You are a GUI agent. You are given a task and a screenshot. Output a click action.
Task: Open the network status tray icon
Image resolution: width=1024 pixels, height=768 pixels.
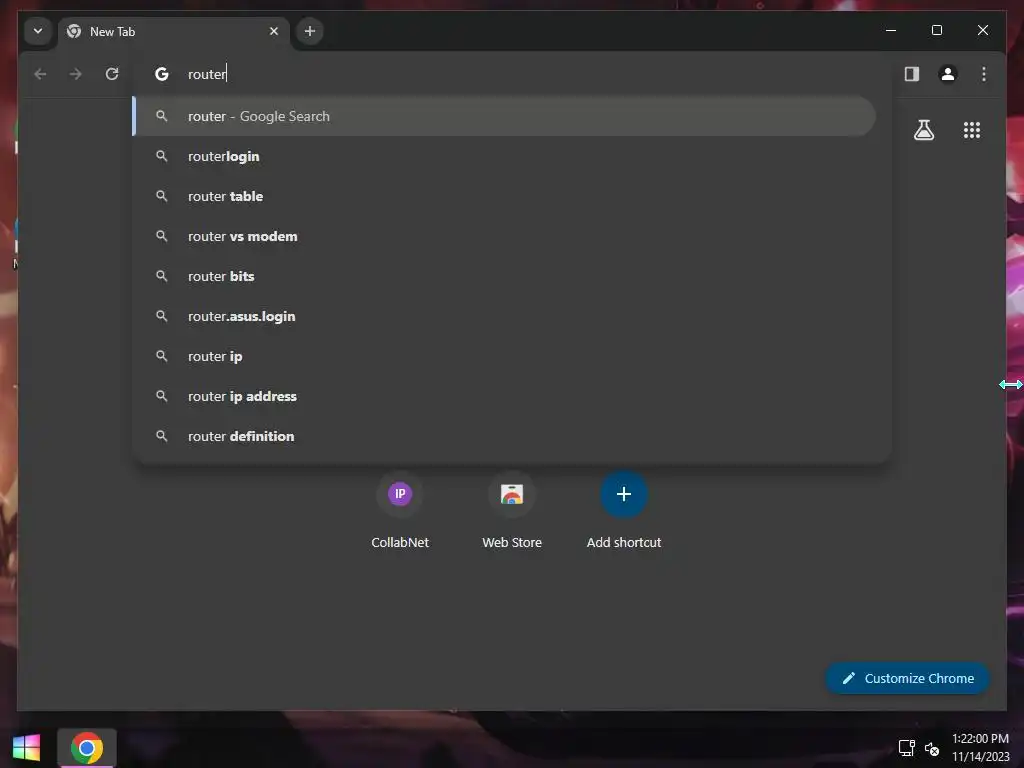pos(906,748)
